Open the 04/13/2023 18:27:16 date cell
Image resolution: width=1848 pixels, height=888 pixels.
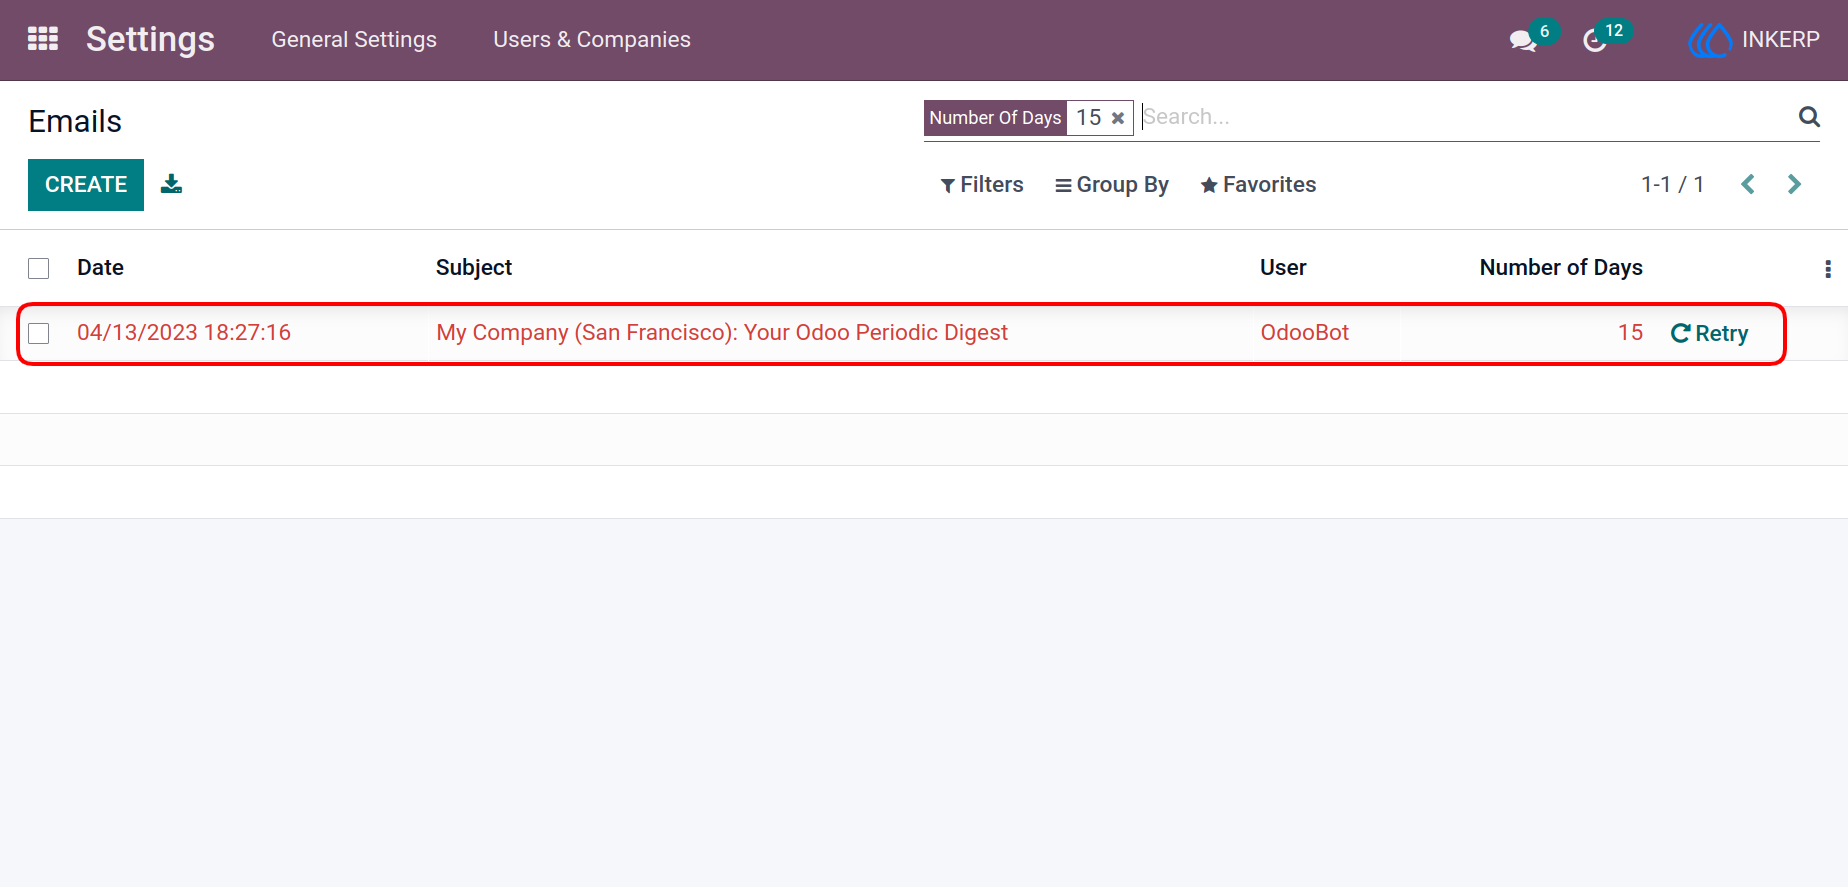coord(184,333)
